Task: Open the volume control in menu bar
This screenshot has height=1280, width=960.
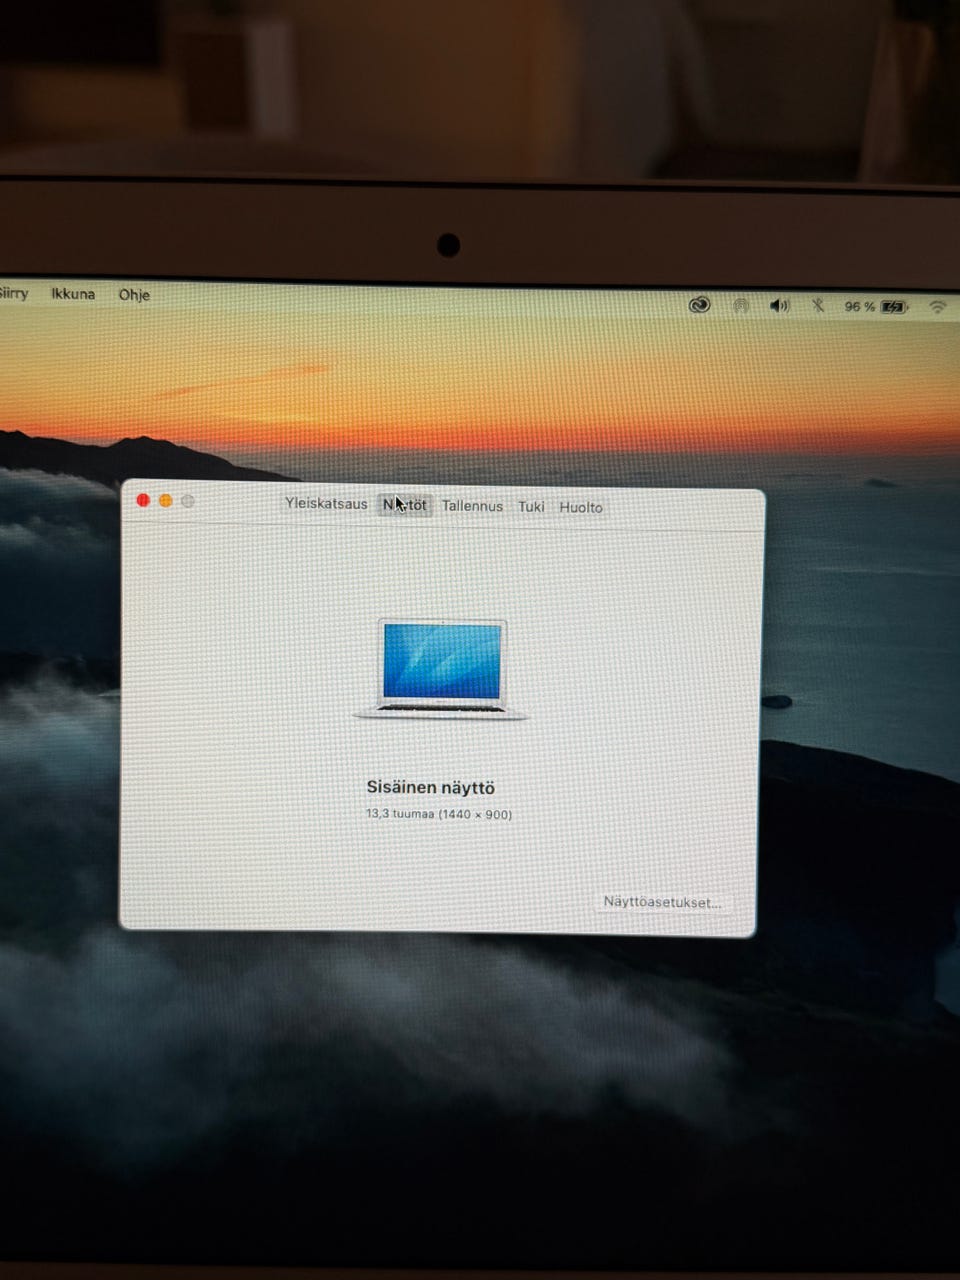Action: point(779,306)
